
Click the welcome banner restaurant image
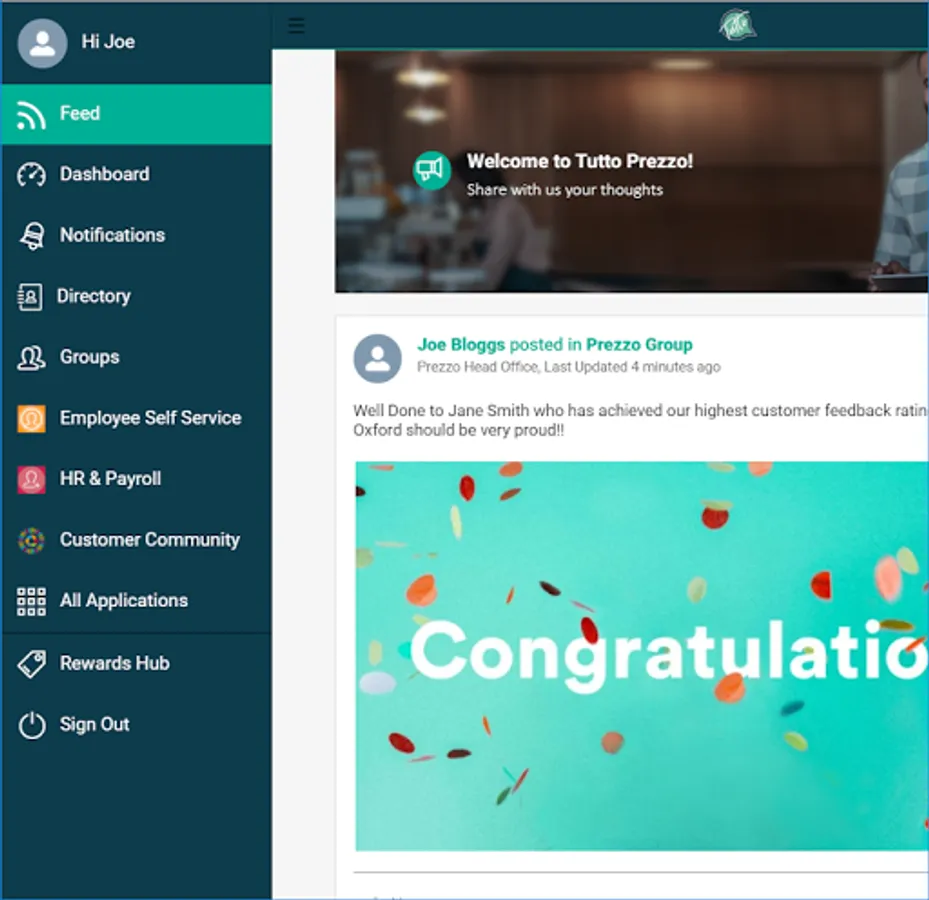coord(632,172)
